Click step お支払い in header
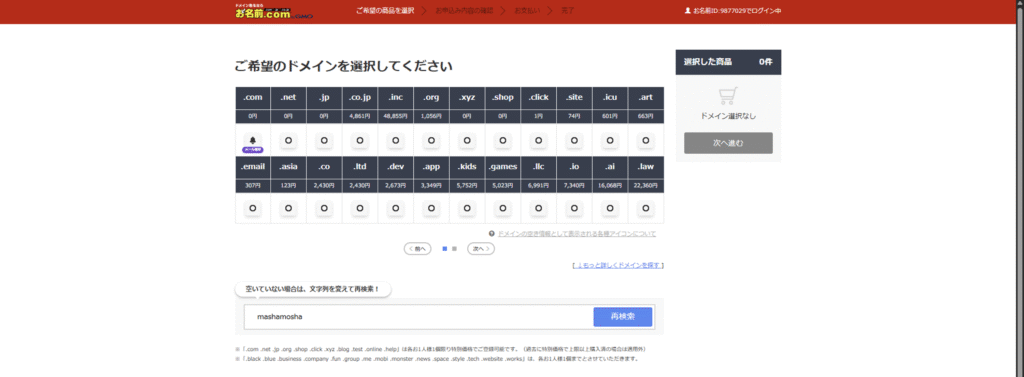 [528, 11]
